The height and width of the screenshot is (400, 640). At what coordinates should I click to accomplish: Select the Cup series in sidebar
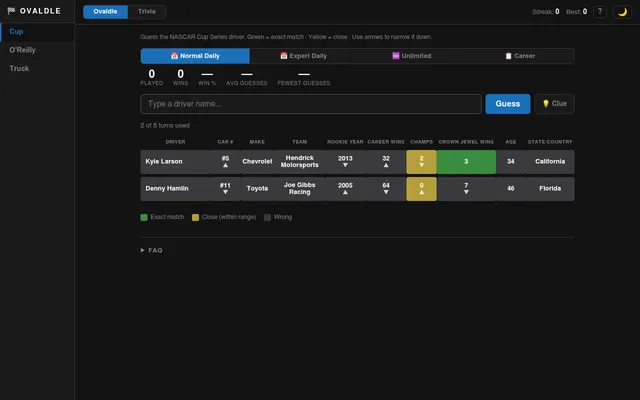37,32
